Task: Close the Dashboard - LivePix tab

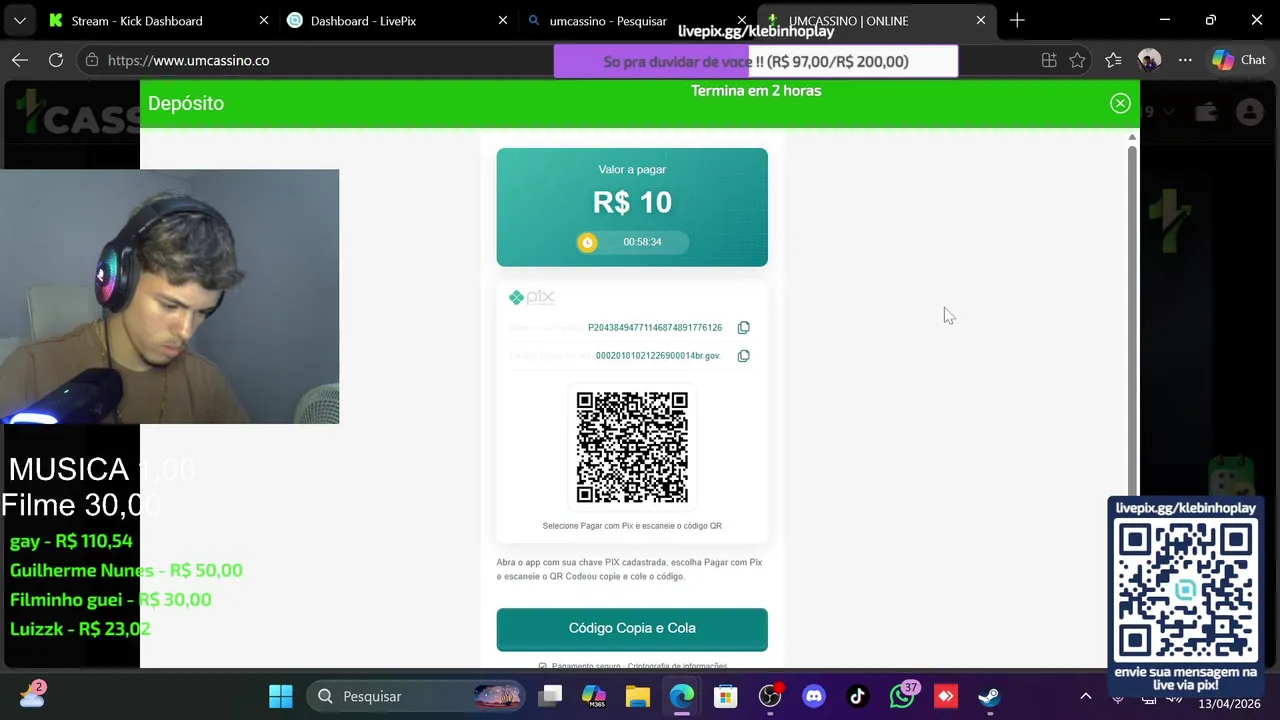Action: 503,20
